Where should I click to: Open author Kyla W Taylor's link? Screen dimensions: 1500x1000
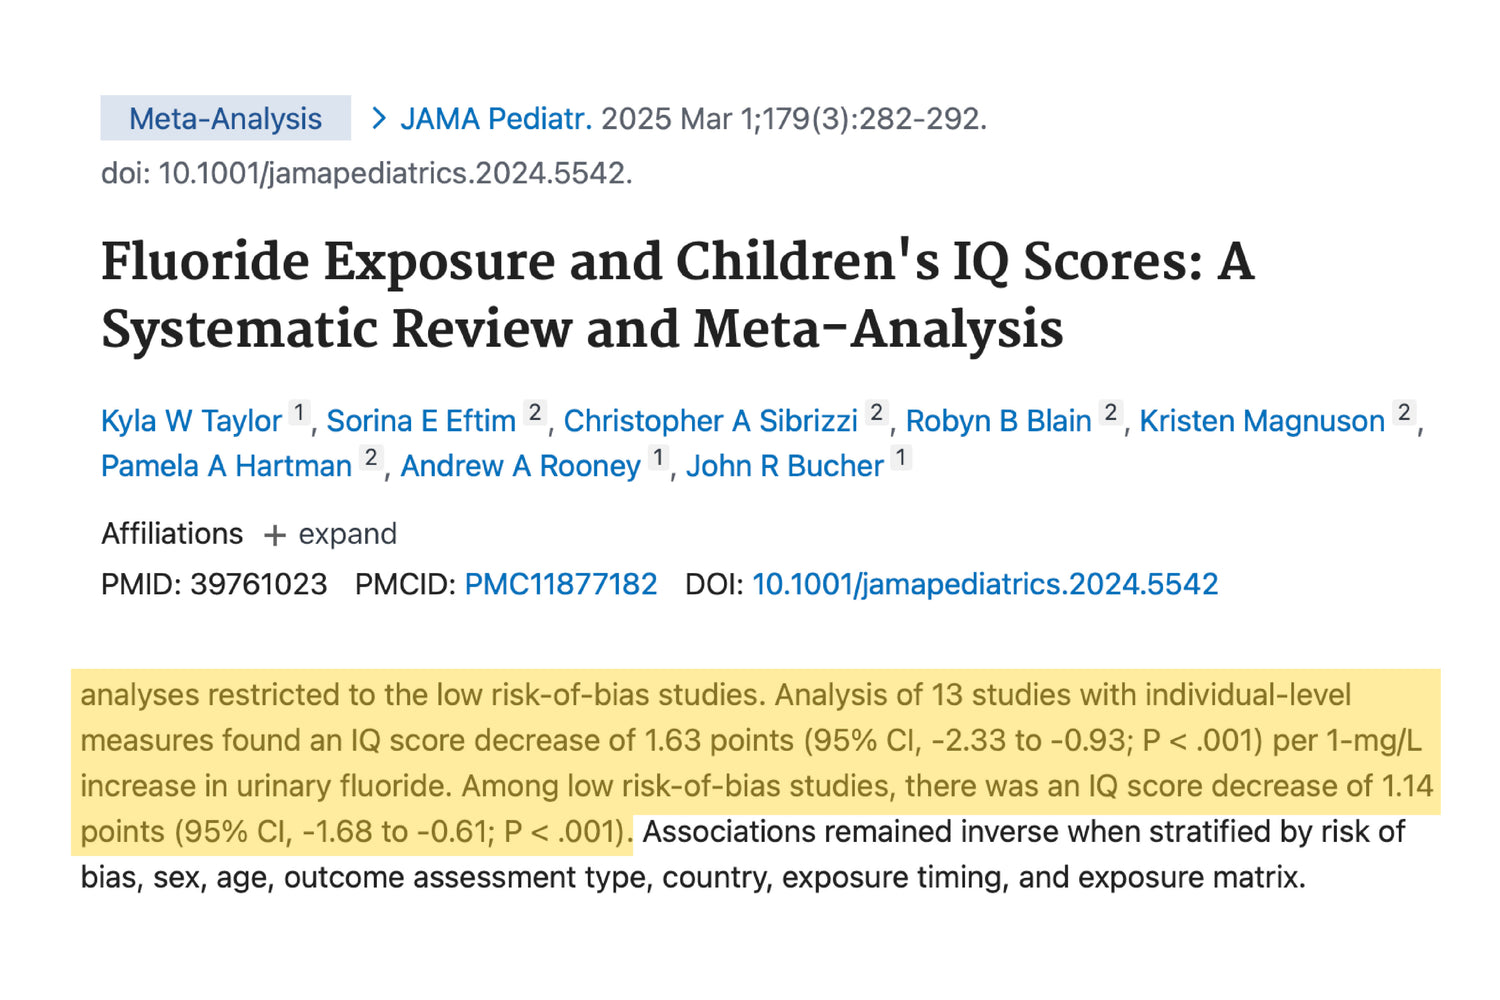coord(191,421)
